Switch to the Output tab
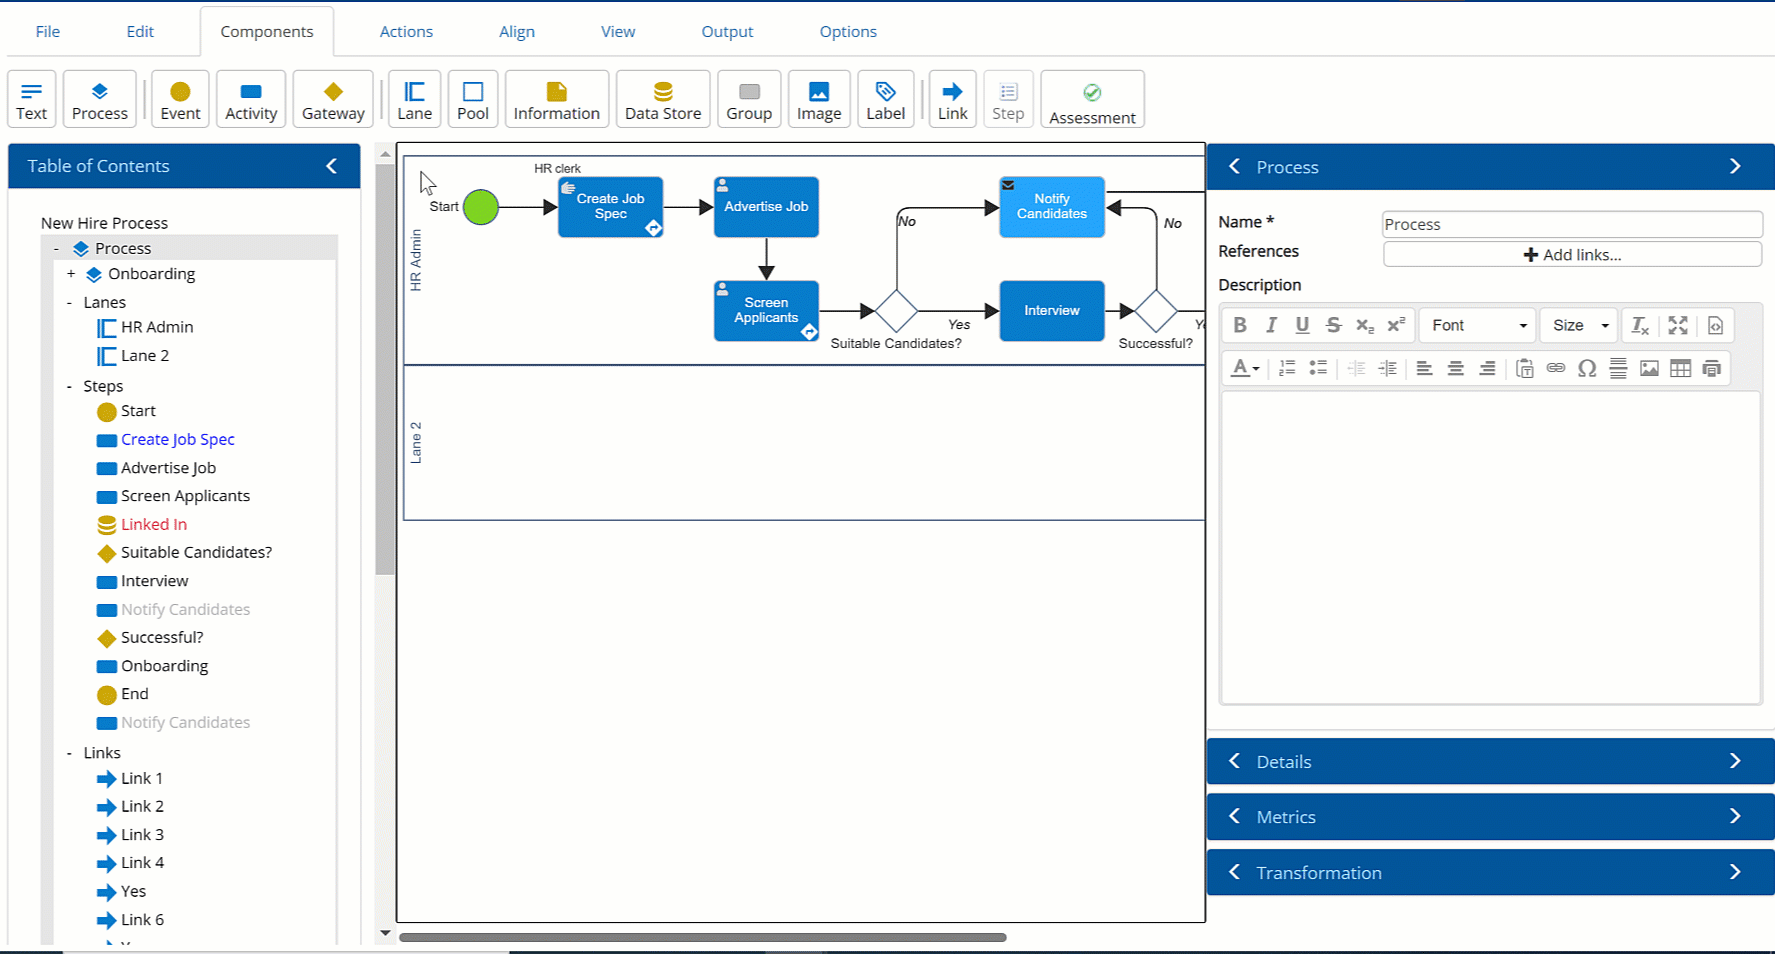The width and height of the screenshot is (1775, 954). coord(727,31)
